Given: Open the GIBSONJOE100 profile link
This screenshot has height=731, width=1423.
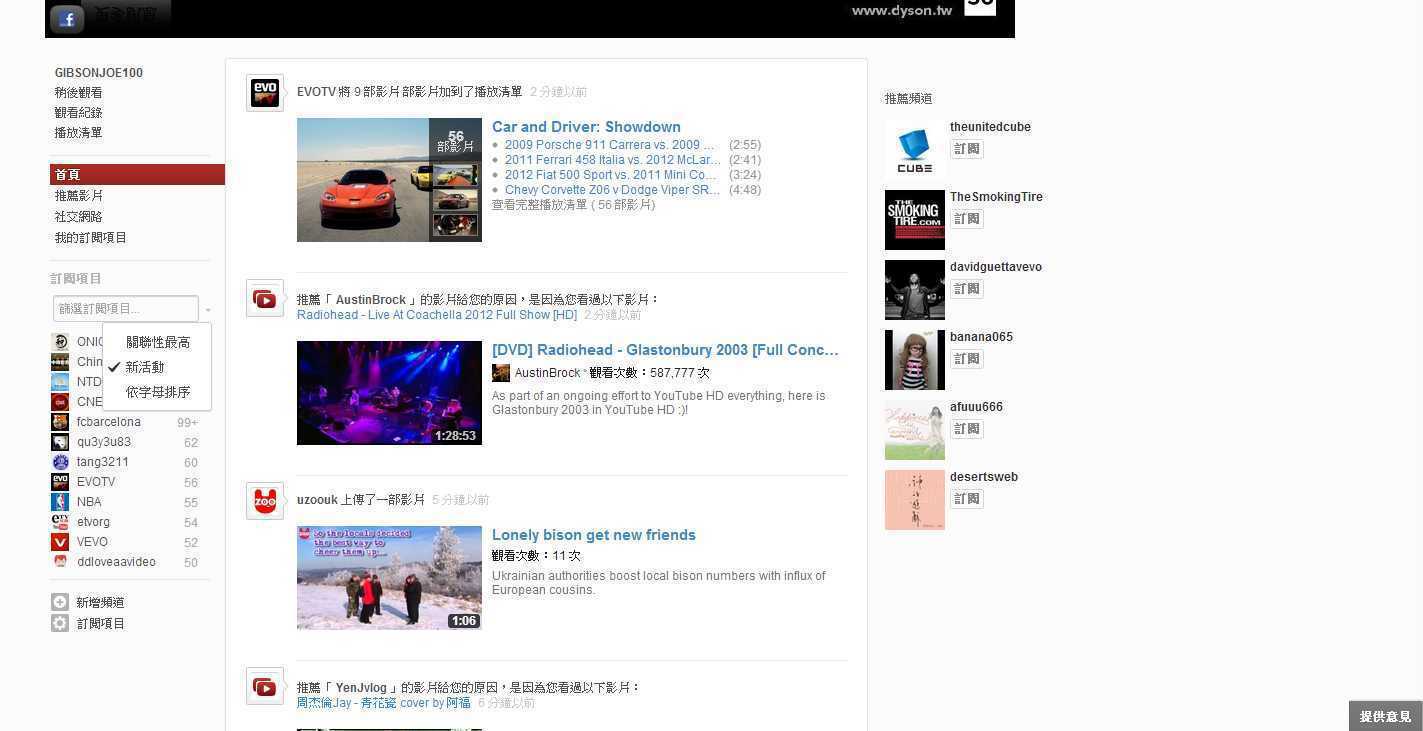Looking at the screenshot, I should (99, 73).
